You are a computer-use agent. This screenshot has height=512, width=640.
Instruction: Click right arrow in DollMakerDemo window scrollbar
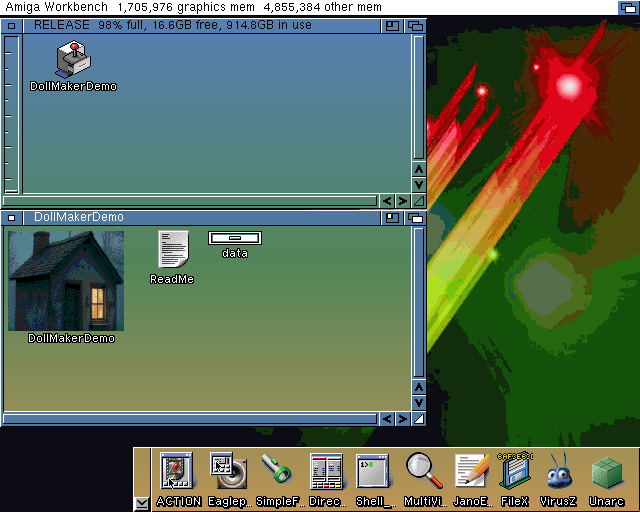pyautogui.click(x=402, y=419)
